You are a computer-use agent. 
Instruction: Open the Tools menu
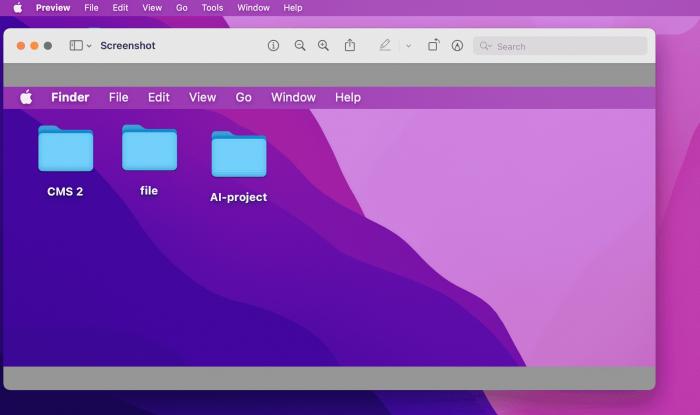point(212,8)
